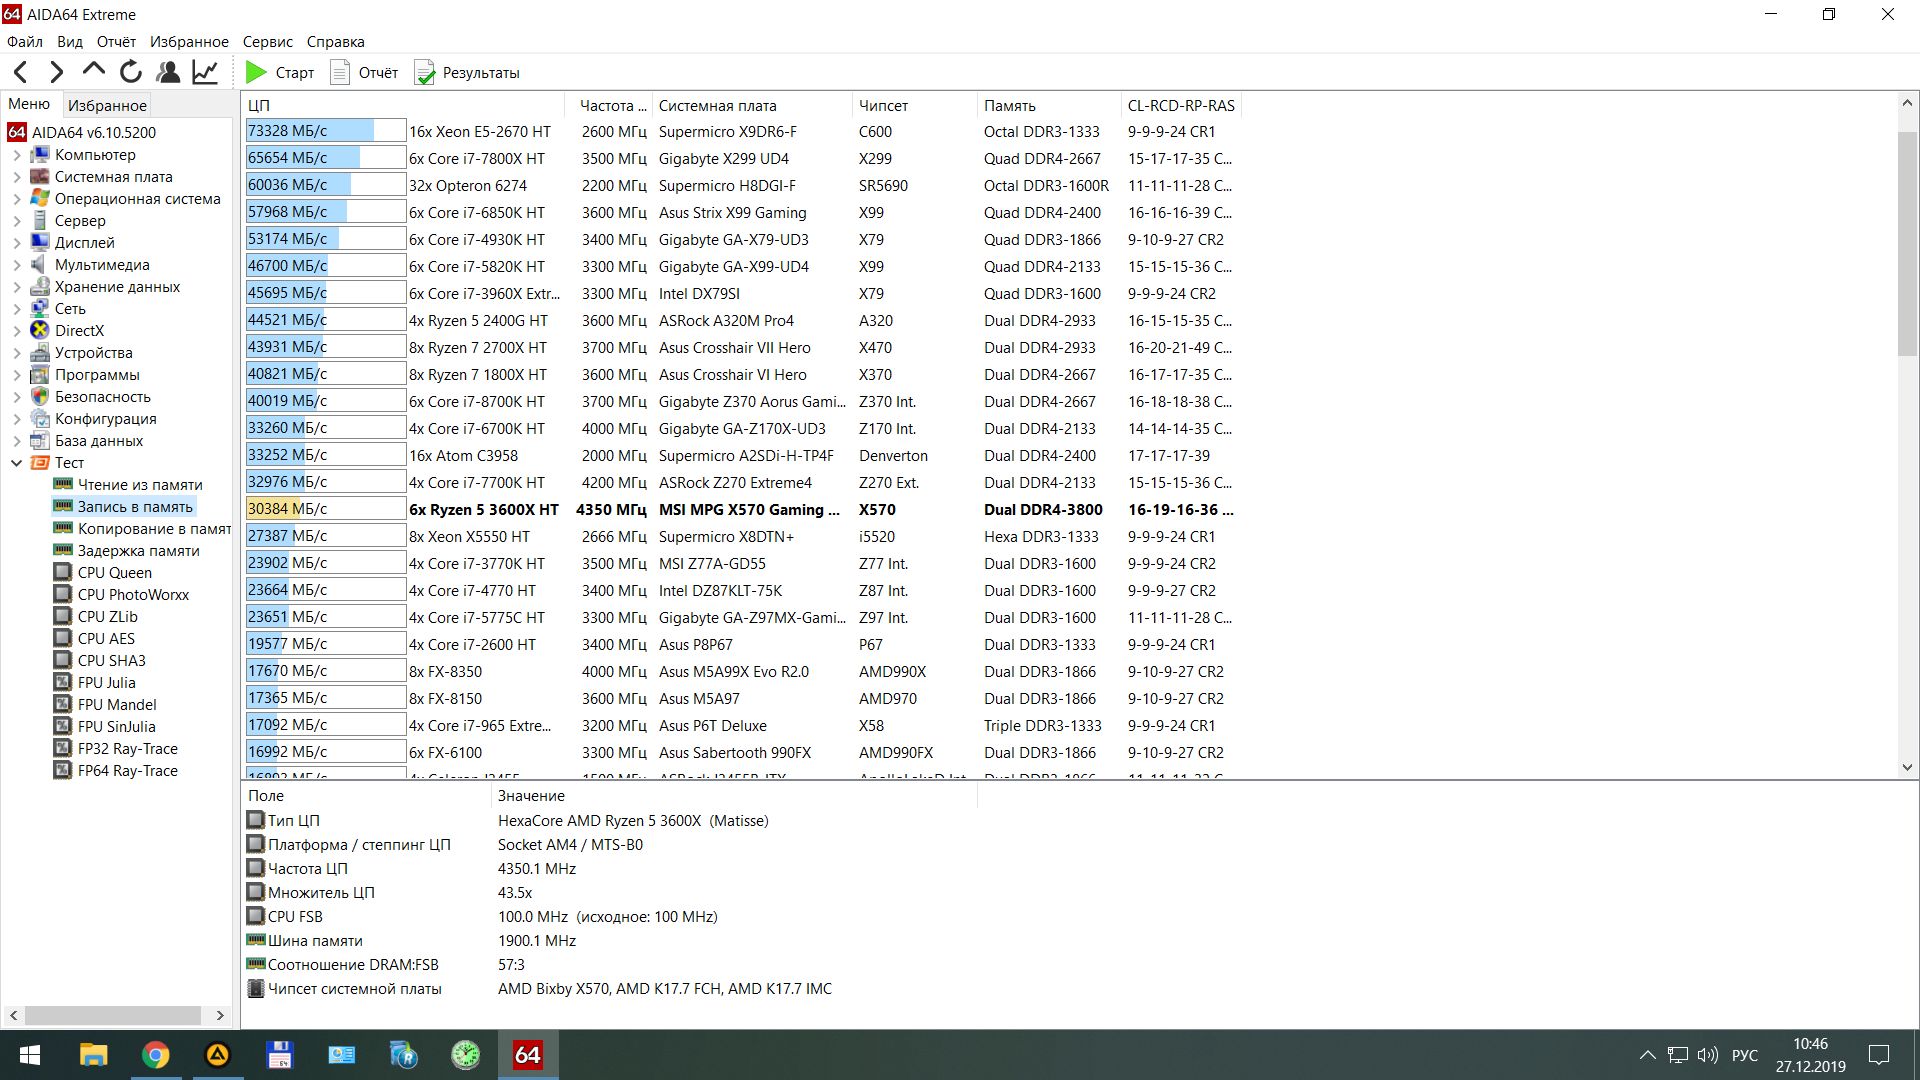Select the FPU Julia test

(x=106, y=683)
